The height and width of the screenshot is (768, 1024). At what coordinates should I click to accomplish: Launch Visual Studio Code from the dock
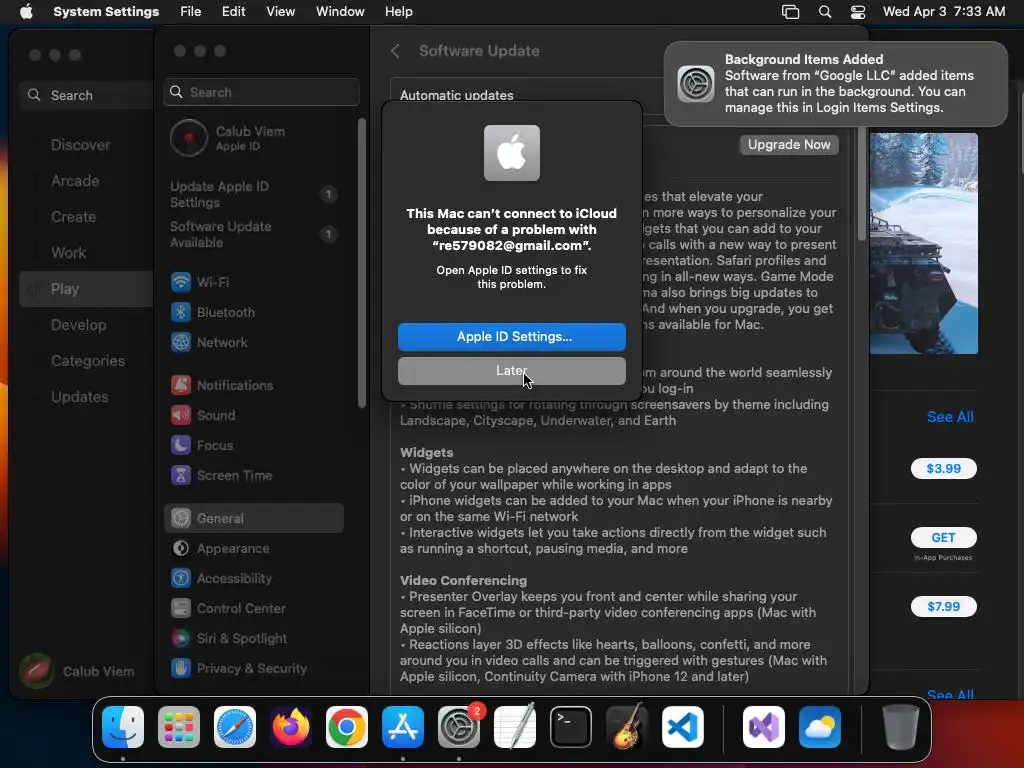click(683, 727)
